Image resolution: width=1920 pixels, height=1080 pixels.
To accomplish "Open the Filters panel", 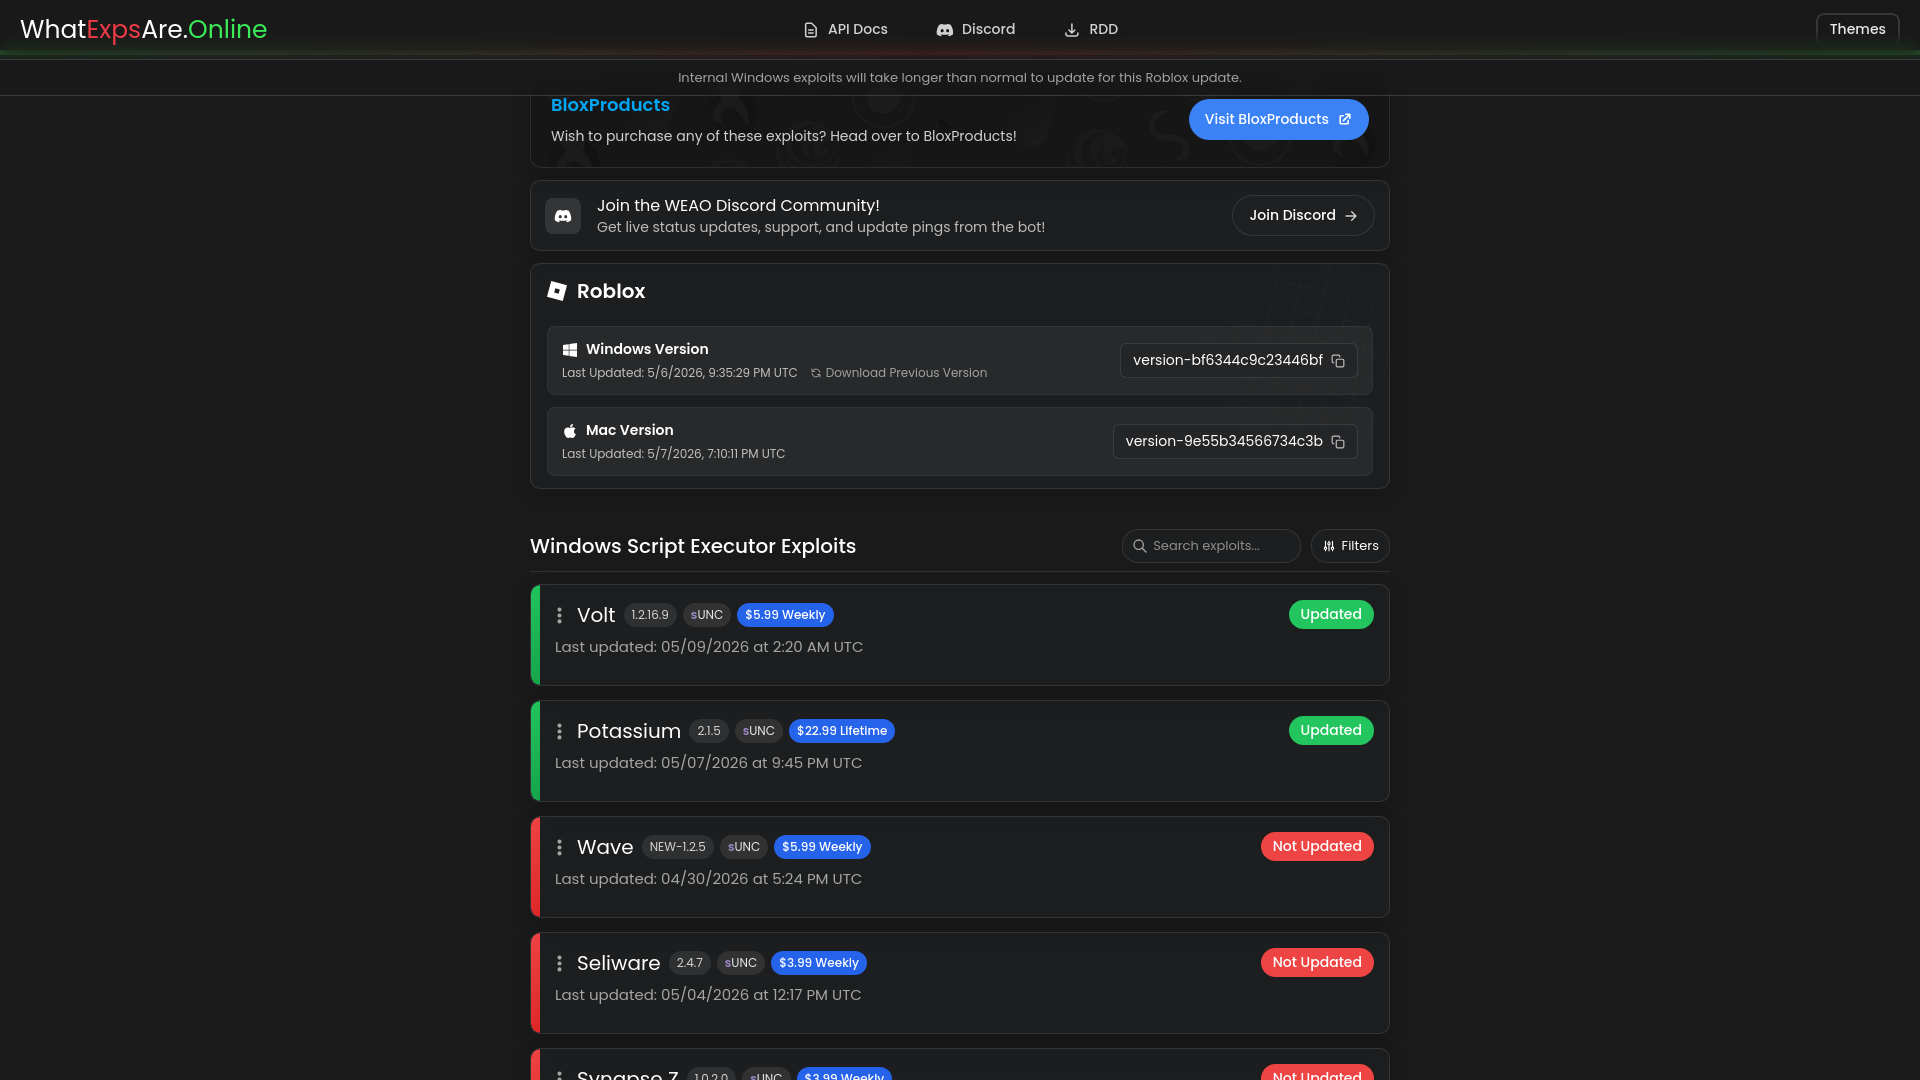I will 1350,546.
